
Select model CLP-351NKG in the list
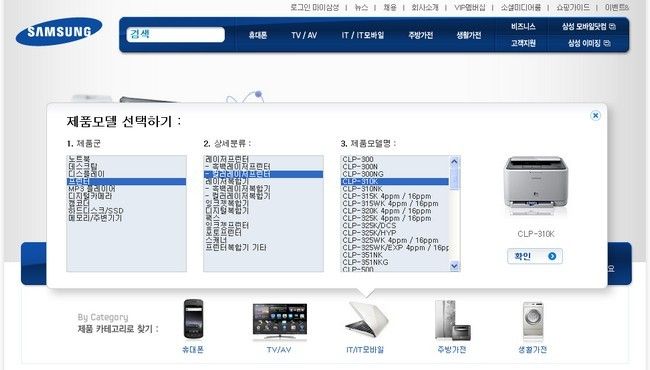coord(395,262)
